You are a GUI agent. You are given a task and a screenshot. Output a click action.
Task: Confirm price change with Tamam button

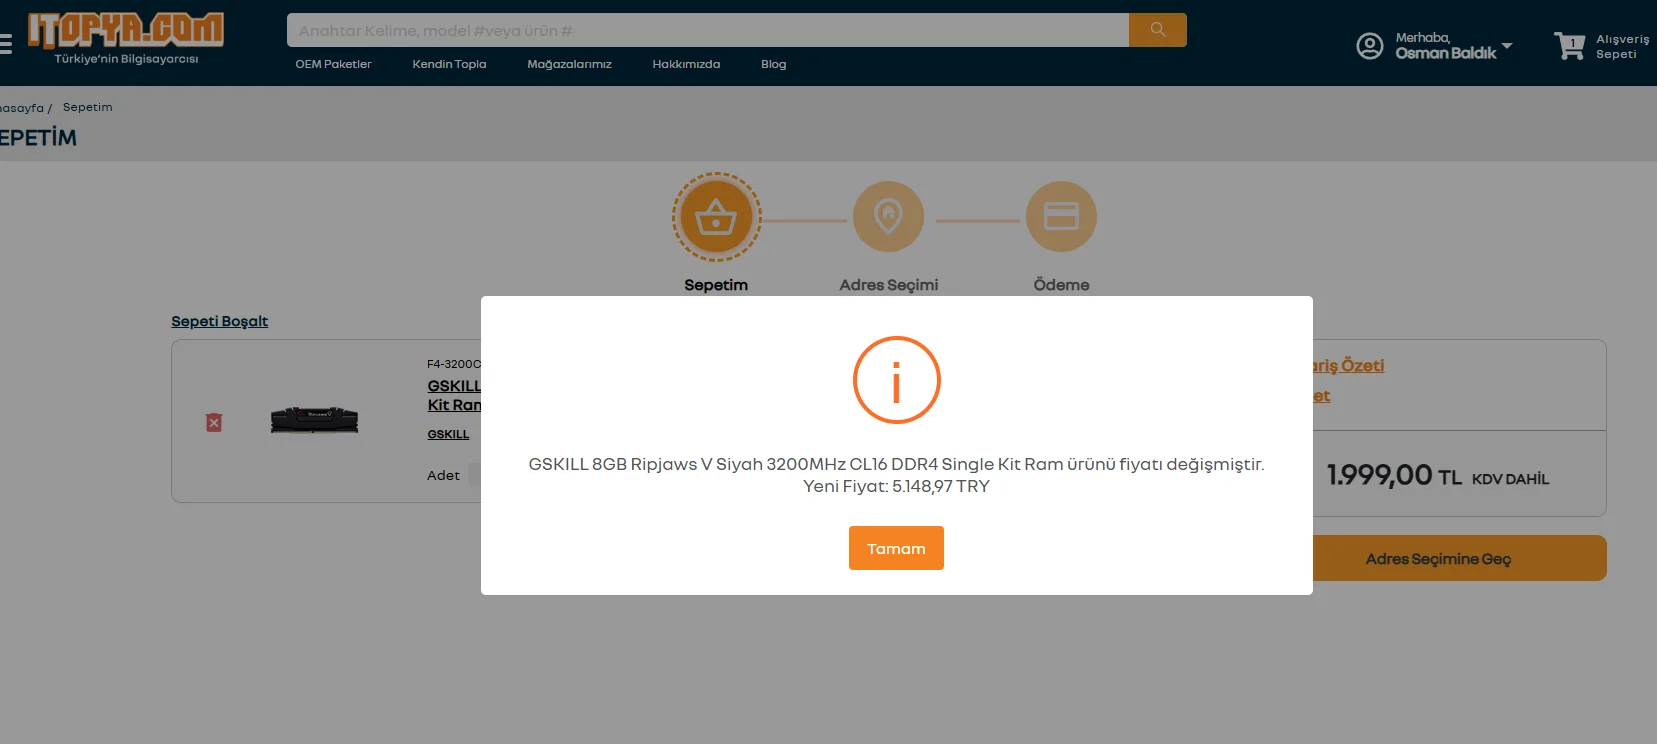coord(896,548)
